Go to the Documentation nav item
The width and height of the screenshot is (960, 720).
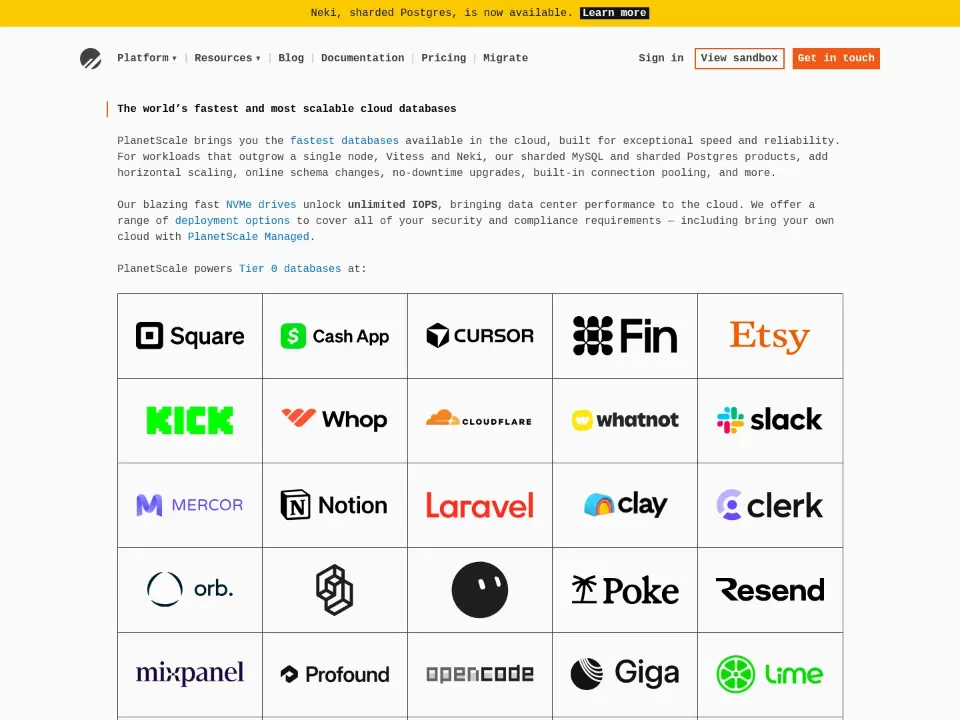pyautogui.click(x=362, y=58)
